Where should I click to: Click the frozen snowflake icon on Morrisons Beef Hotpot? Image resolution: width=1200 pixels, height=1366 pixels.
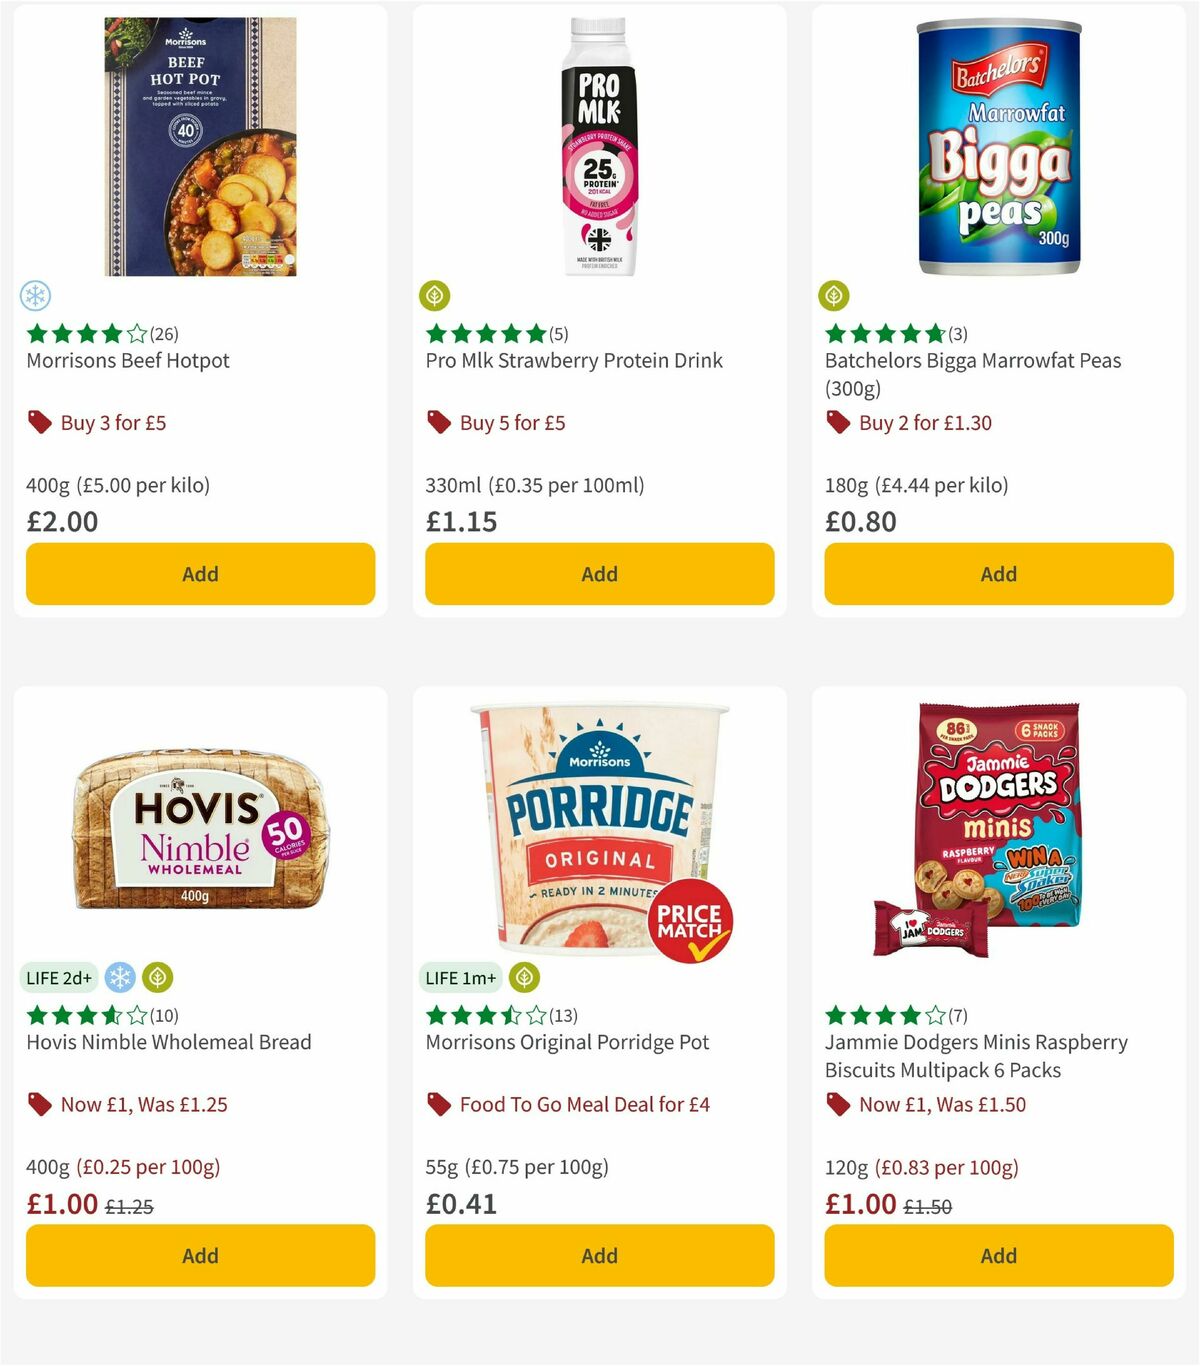pyautogui.click(x=36, y=296)
